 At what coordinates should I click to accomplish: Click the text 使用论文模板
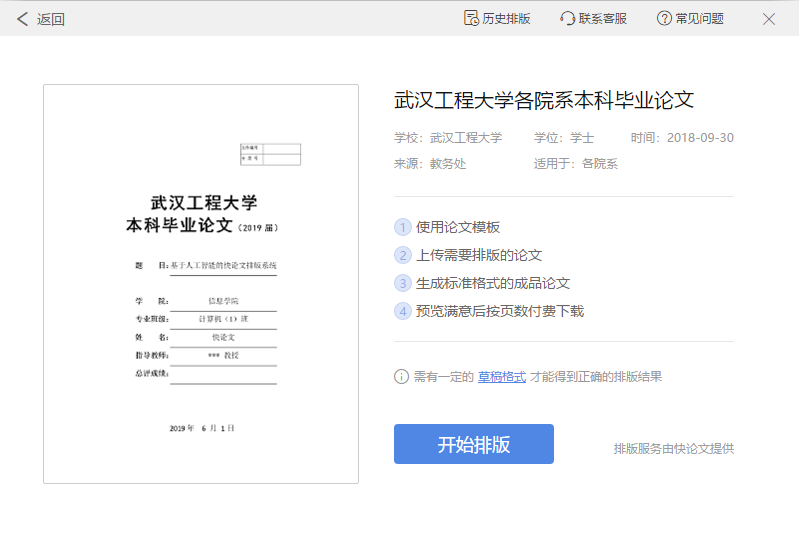[458, 227]
